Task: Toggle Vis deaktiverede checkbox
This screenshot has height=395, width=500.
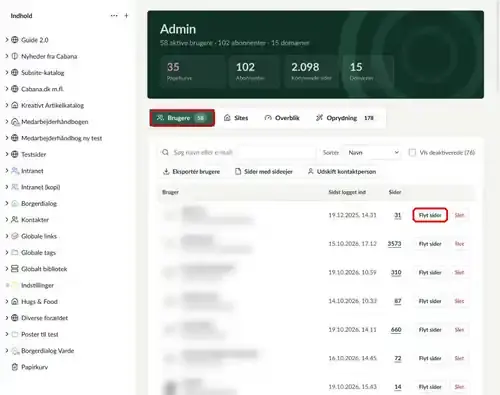Action: pyautogui.click(x=412, y=152)
